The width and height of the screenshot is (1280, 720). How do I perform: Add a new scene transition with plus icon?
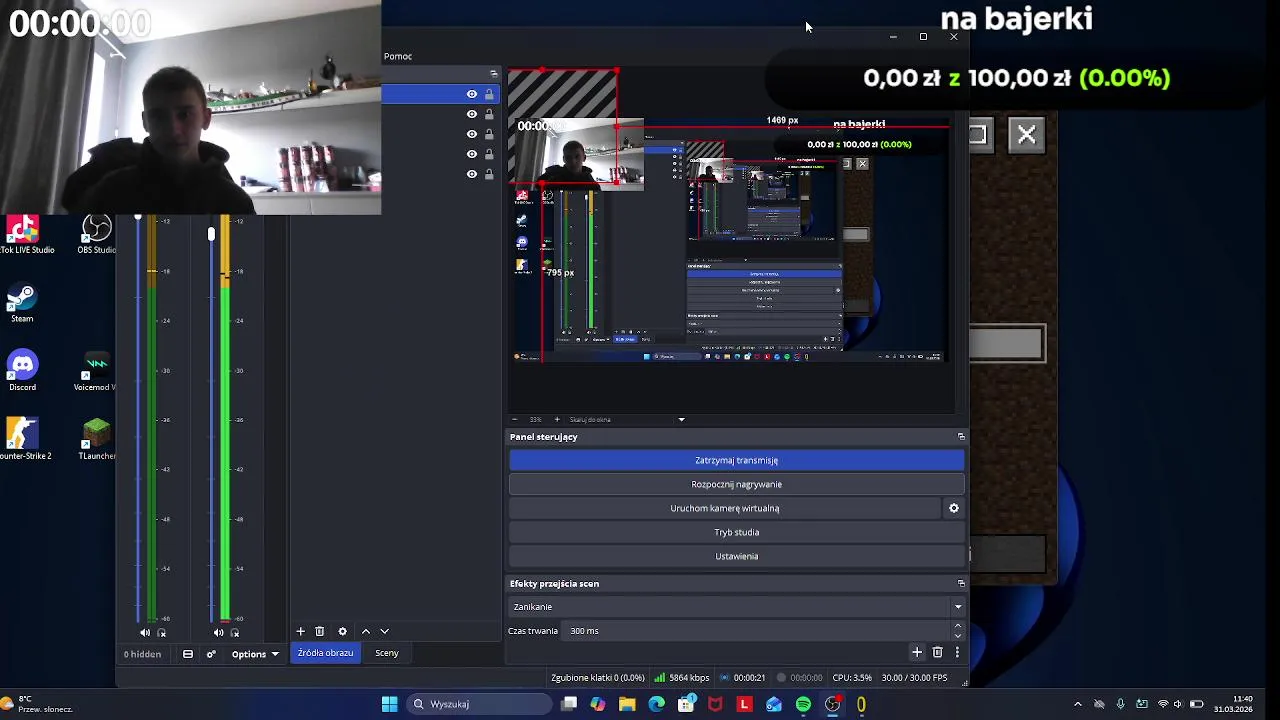click(917, 652)
